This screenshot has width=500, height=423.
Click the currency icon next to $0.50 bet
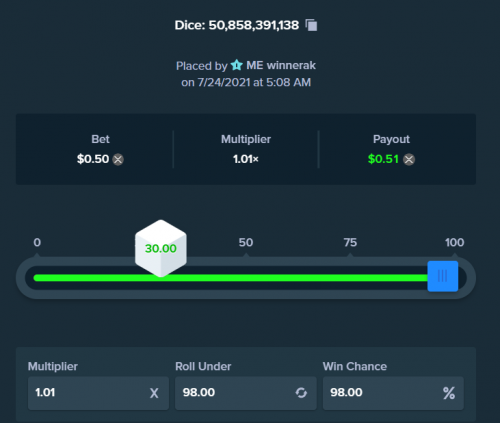click(x=118, y=159)
